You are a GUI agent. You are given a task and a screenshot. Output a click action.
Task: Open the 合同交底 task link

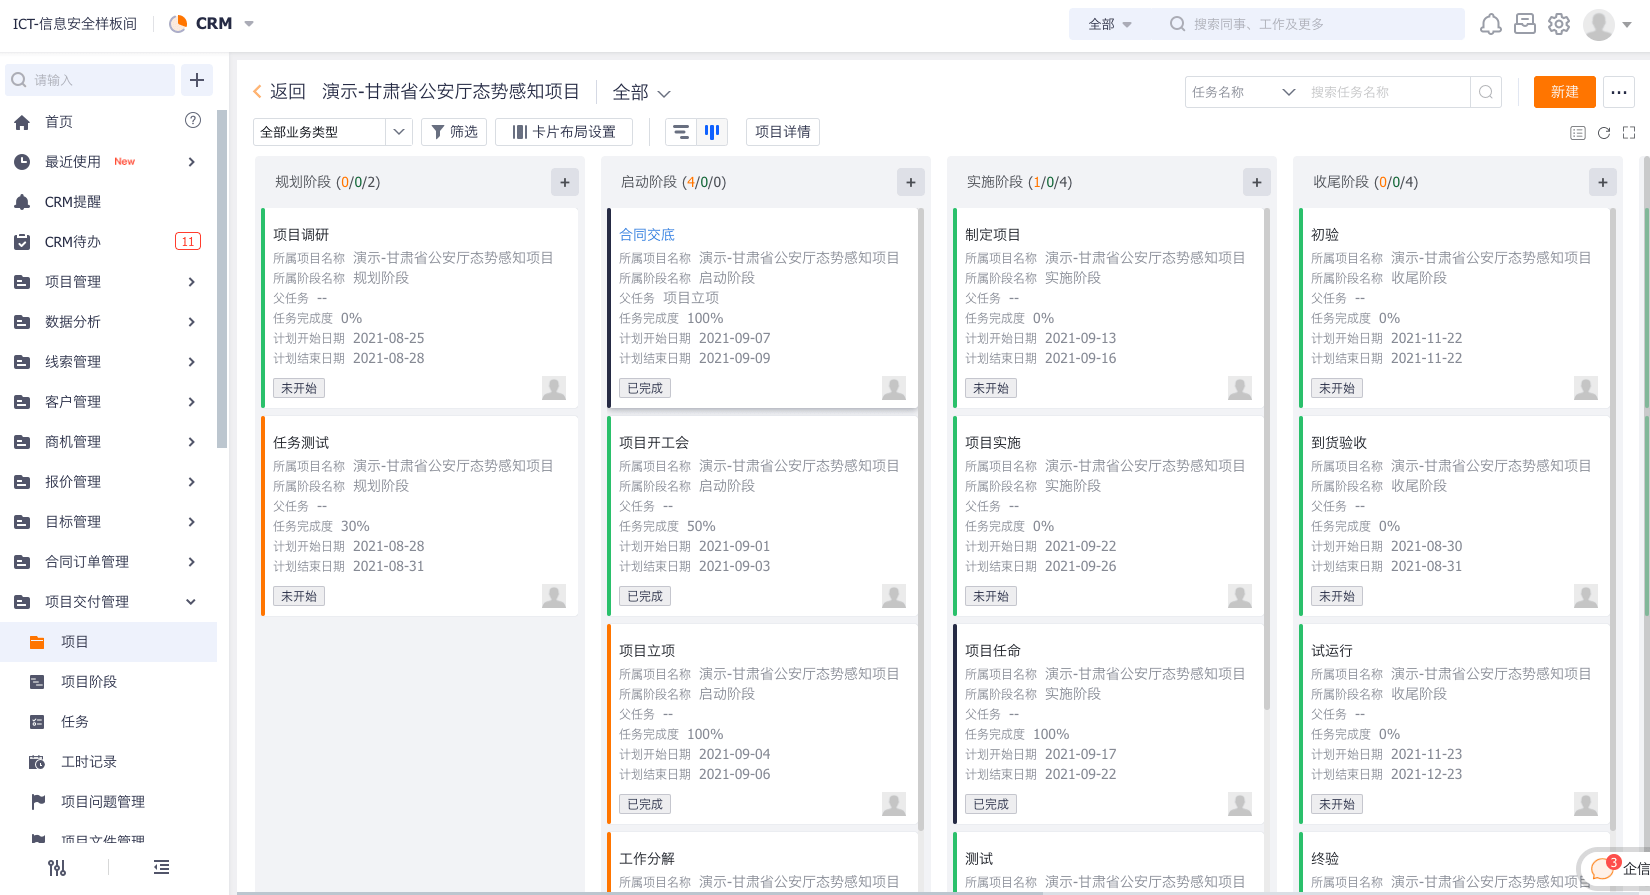647,234
